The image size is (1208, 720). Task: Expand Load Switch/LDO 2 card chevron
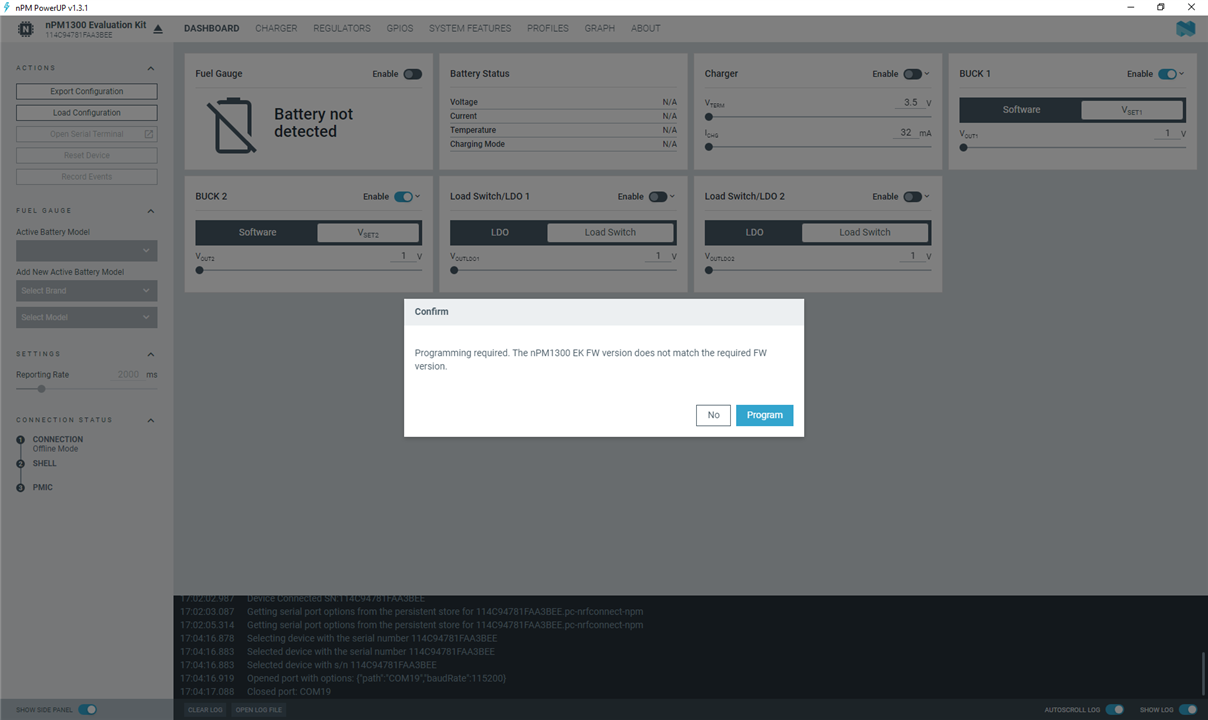coord(928,197)
